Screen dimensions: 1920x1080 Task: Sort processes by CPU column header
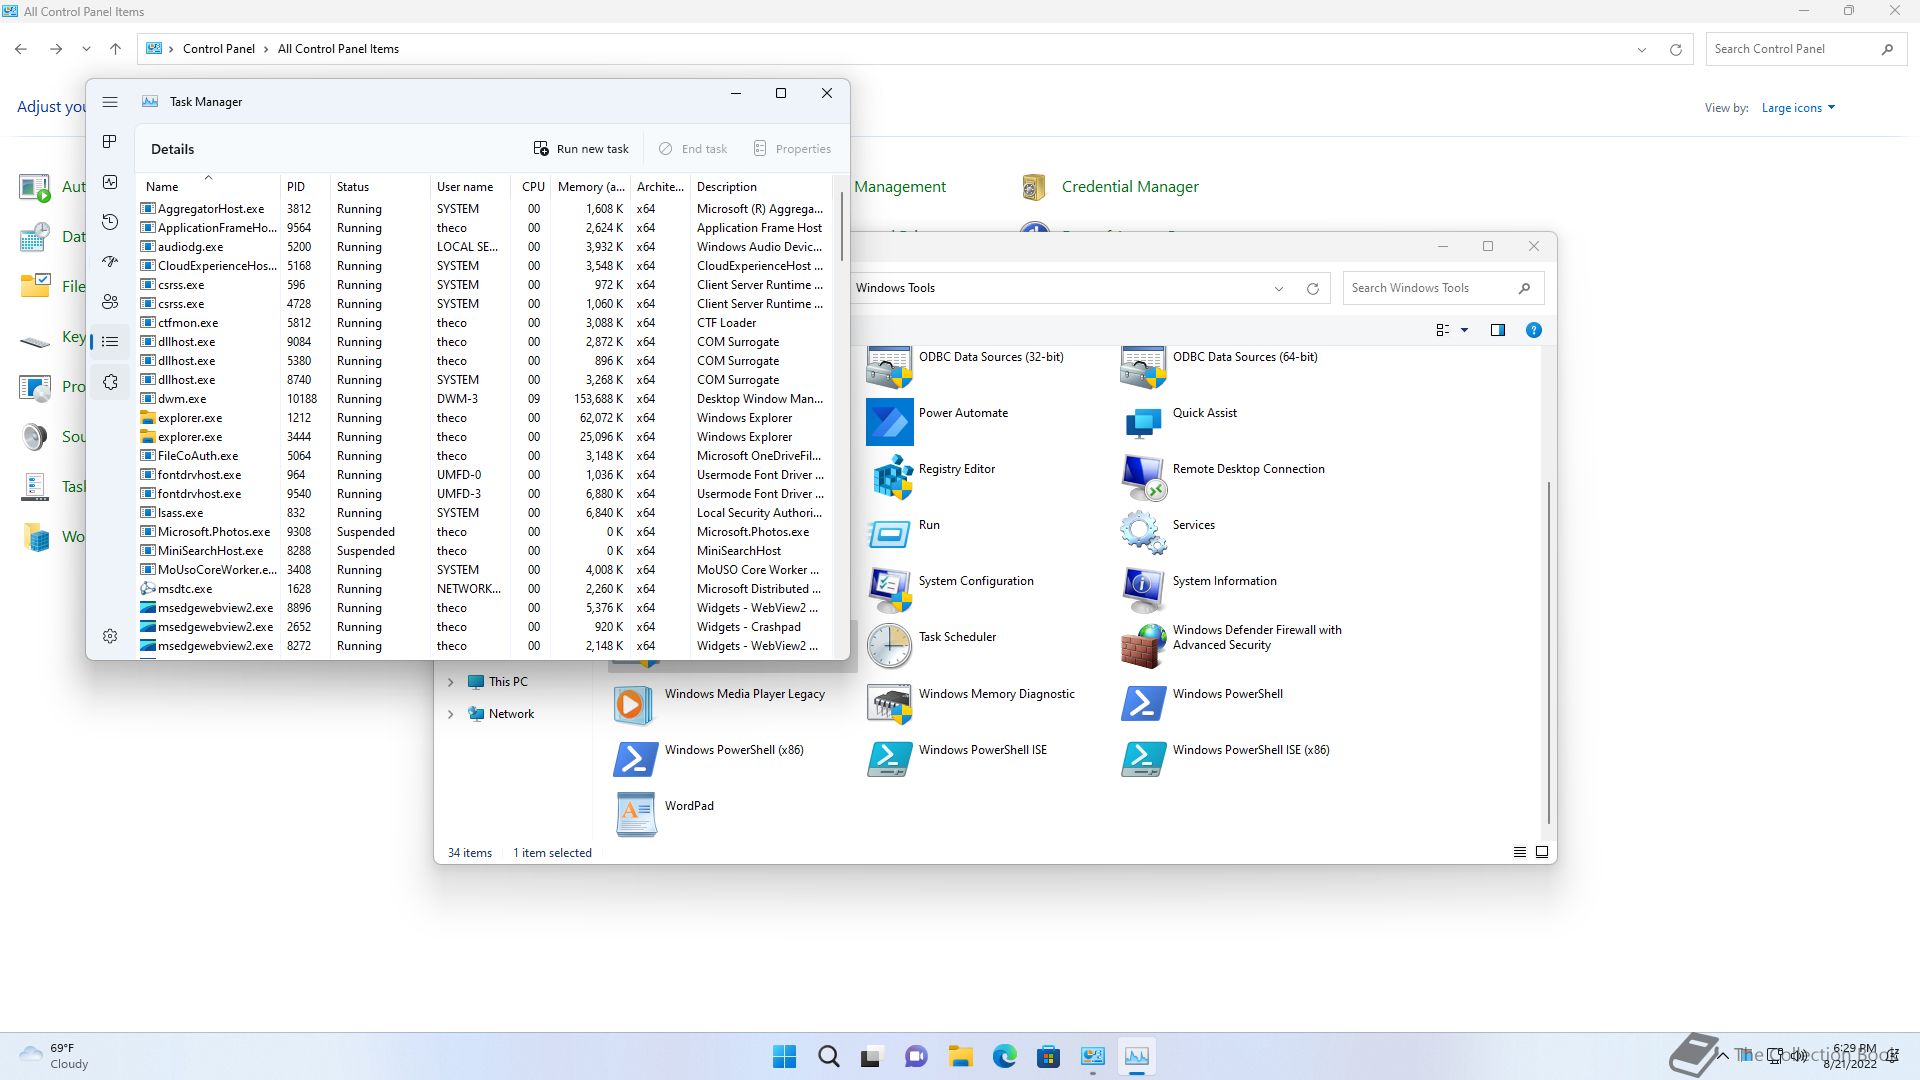pyautogui.click(x=531, y=187)
